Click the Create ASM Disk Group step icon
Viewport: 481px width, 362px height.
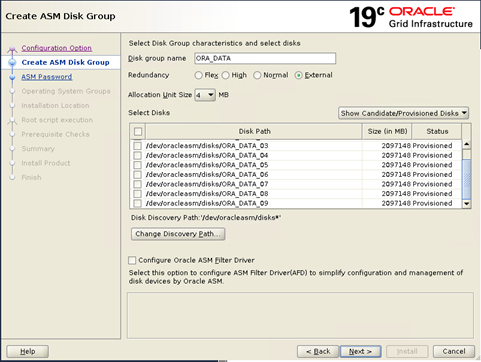[x=12, y=62]
